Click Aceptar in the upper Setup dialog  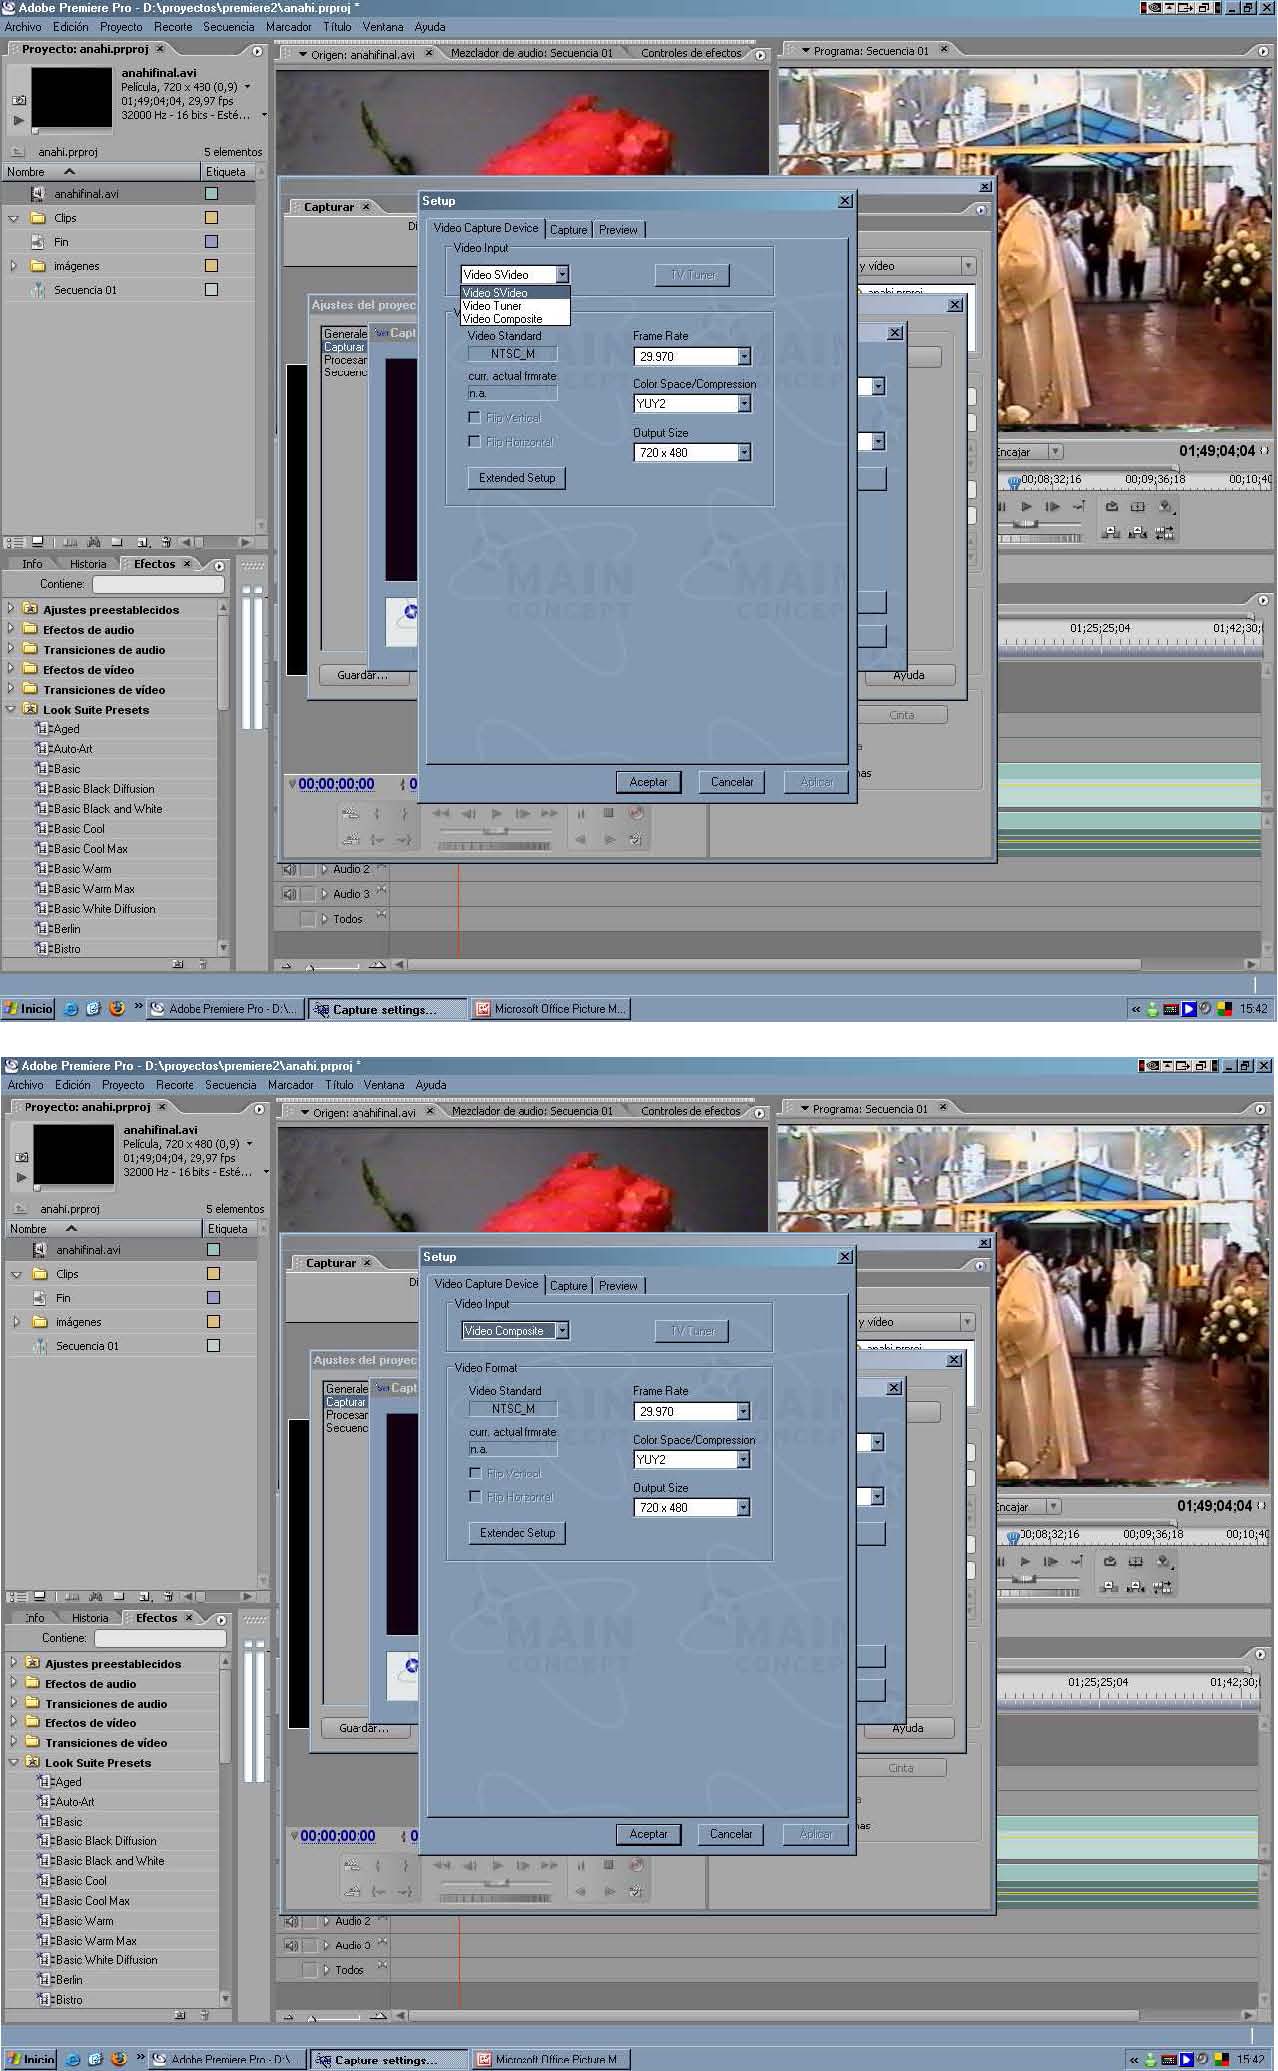click(648, 782)
